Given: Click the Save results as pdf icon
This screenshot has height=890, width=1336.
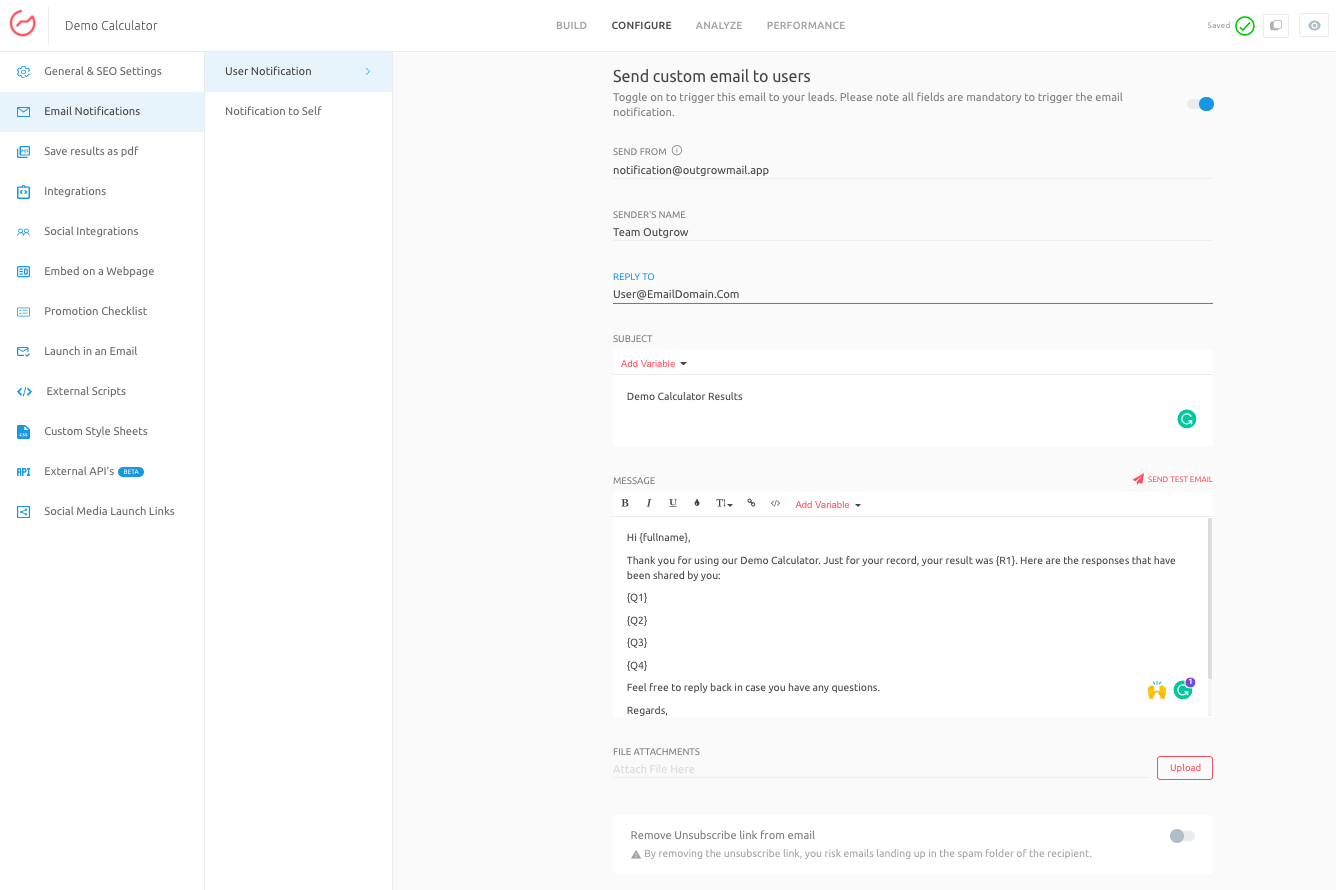Looking at the screenshot, I should pyautogui.click(x=23, y=152).
